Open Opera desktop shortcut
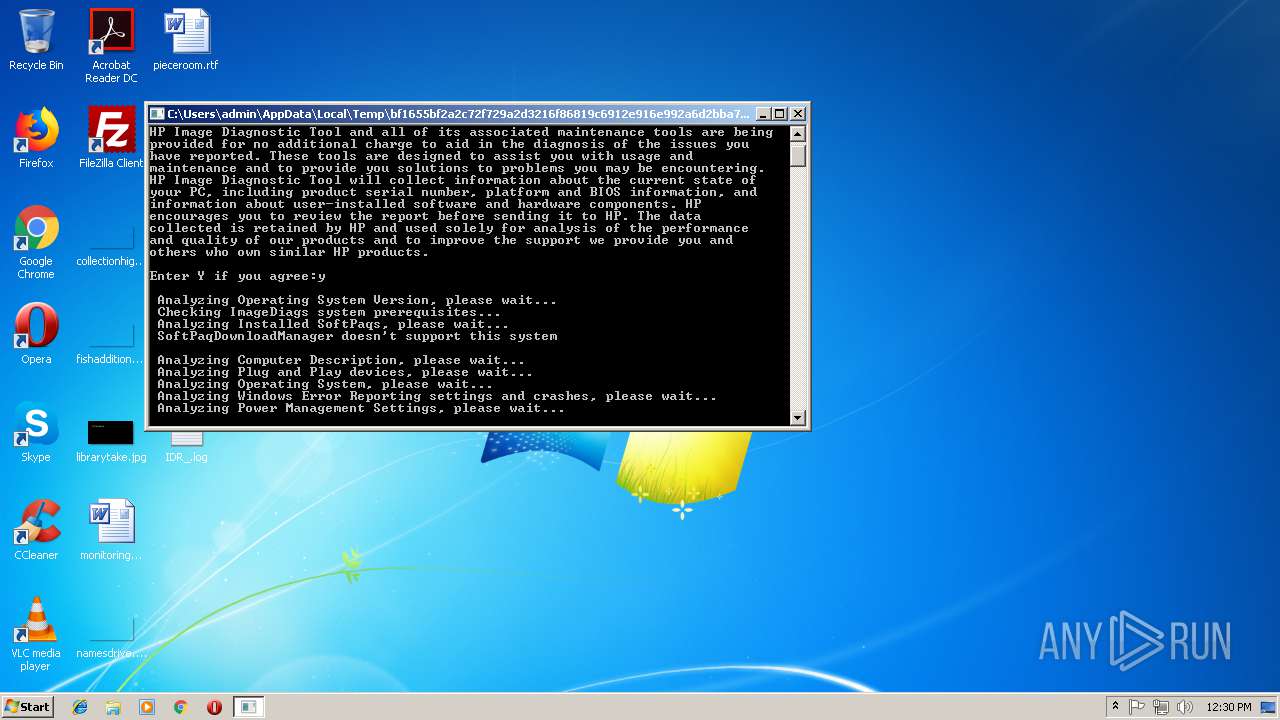1280x720 pixels. point(36,334)
